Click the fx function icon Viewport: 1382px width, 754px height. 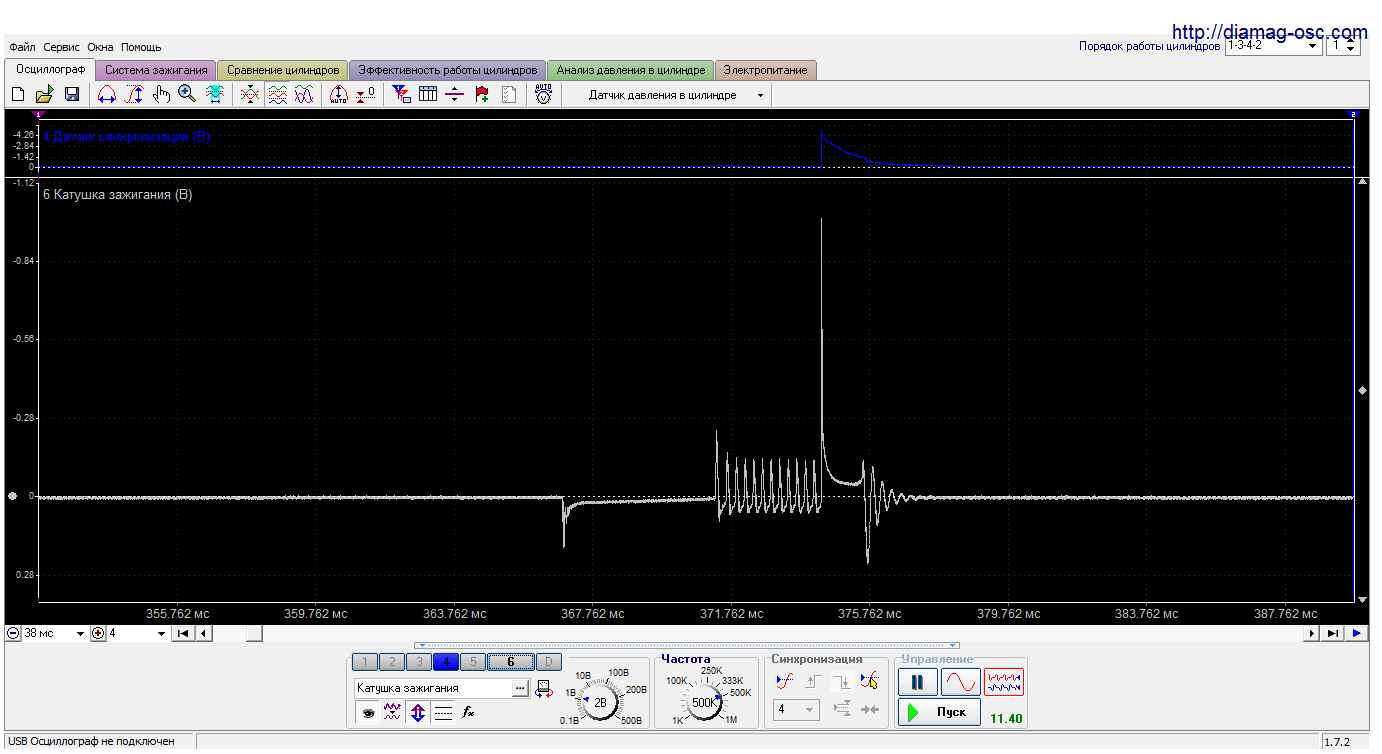point(468,713)
